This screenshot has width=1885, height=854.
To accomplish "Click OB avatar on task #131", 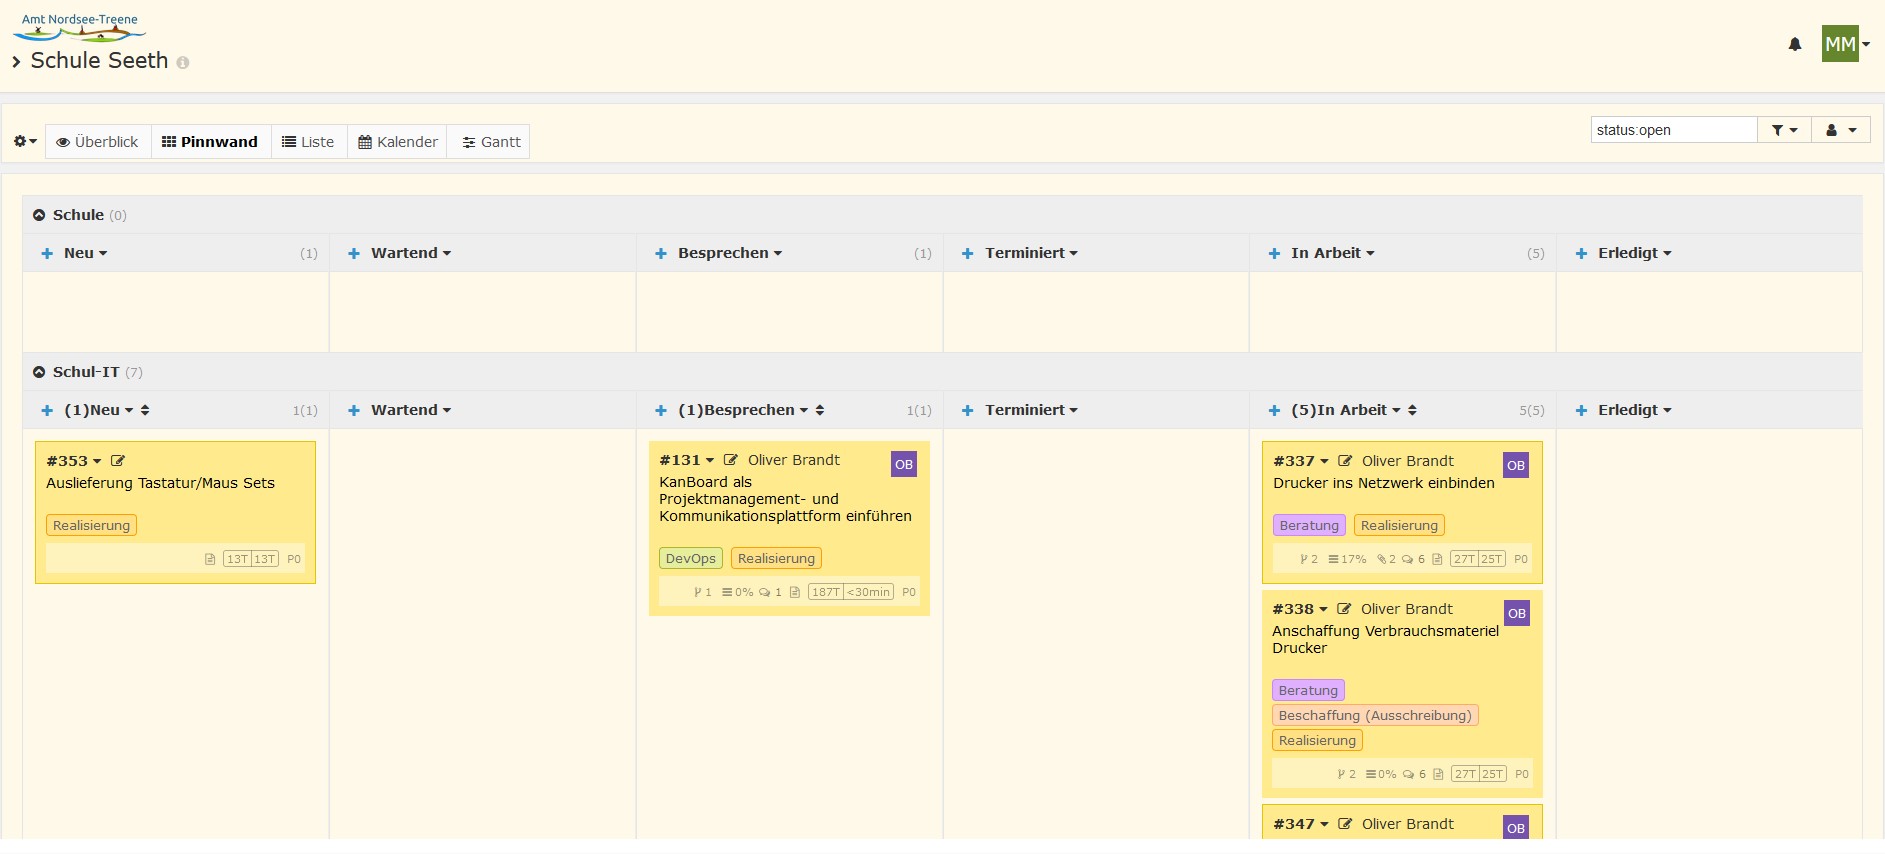I will tap(903, 464).
